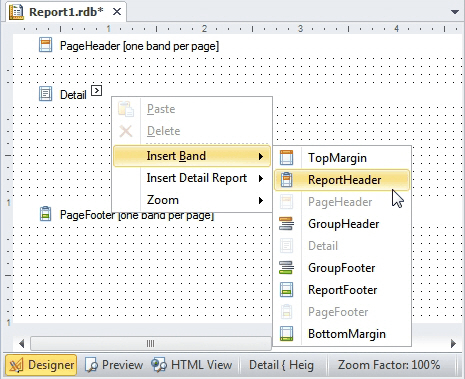Image resolution: width=465 pixels, height=379 pixels.
Task: Click the HTML View globe icon
Action: point(159,365)
